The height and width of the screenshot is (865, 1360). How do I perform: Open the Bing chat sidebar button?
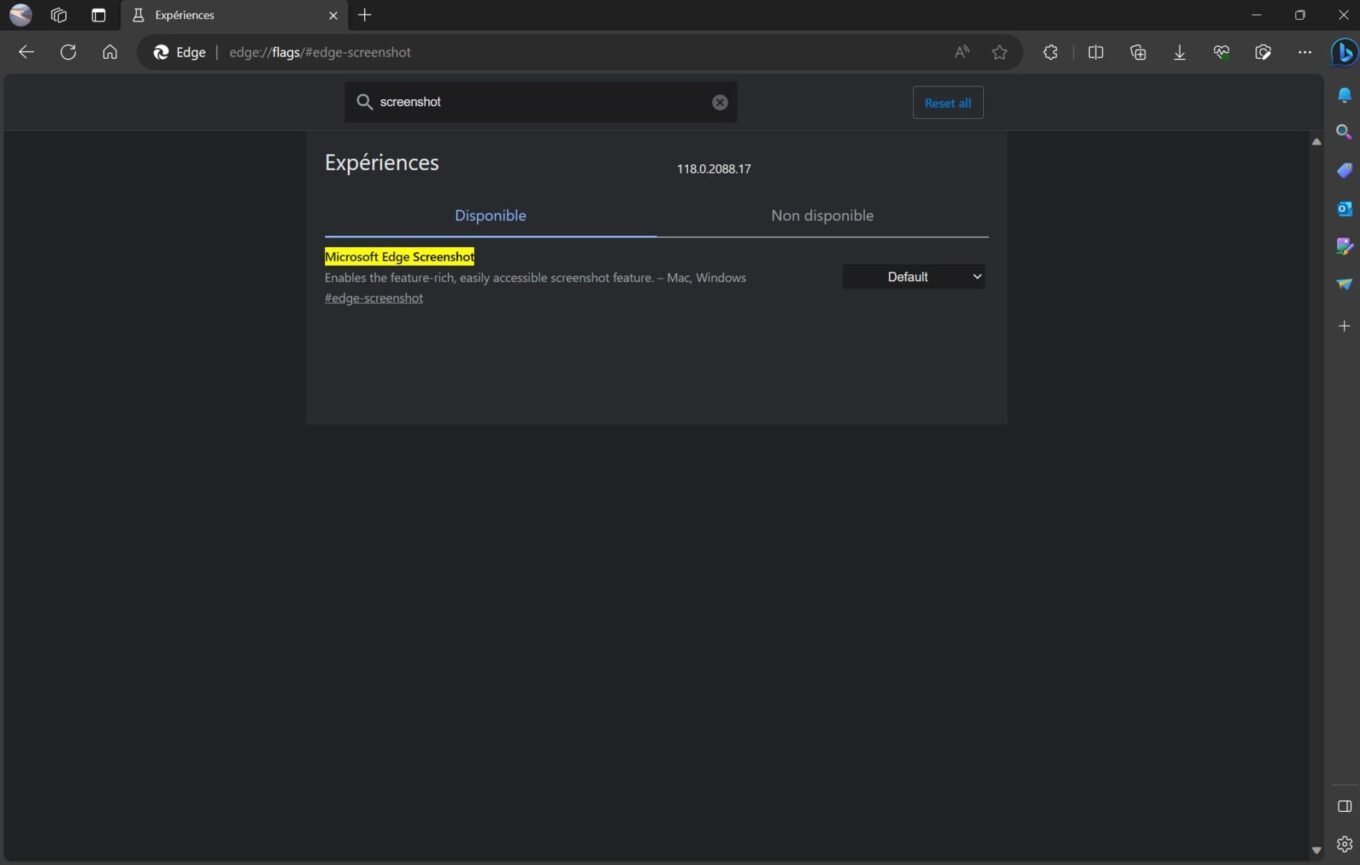[x=1344, y=52]
